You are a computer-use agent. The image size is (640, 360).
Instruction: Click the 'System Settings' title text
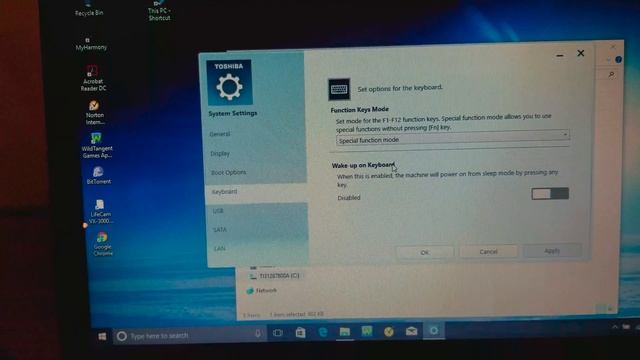pyautogui.click(x=233, y=113)
